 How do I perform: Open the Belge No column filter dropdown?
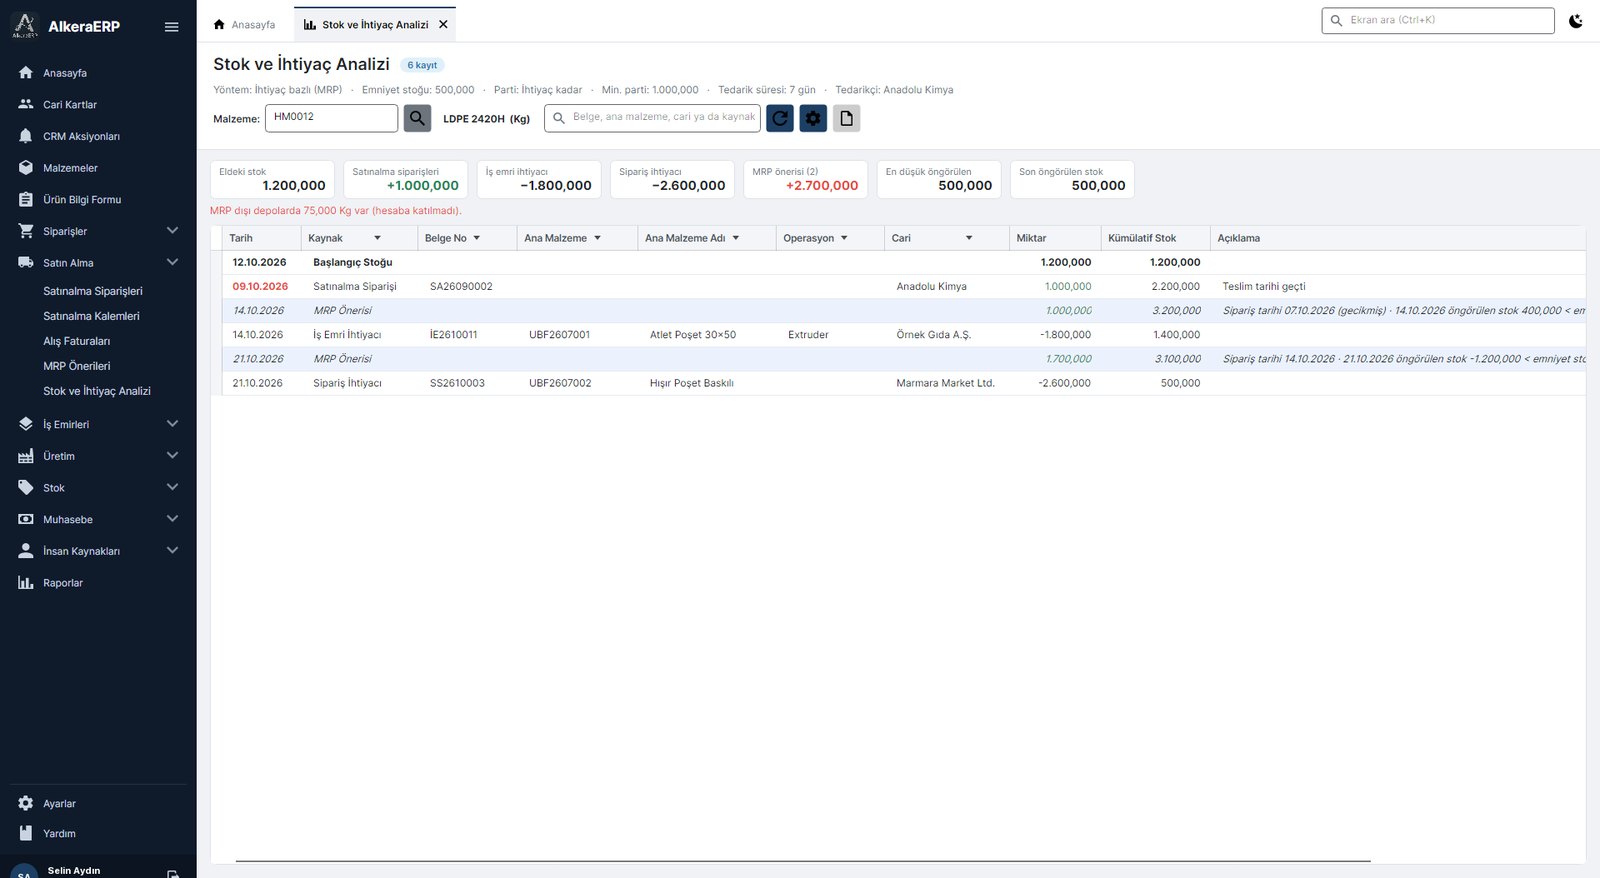476,238
